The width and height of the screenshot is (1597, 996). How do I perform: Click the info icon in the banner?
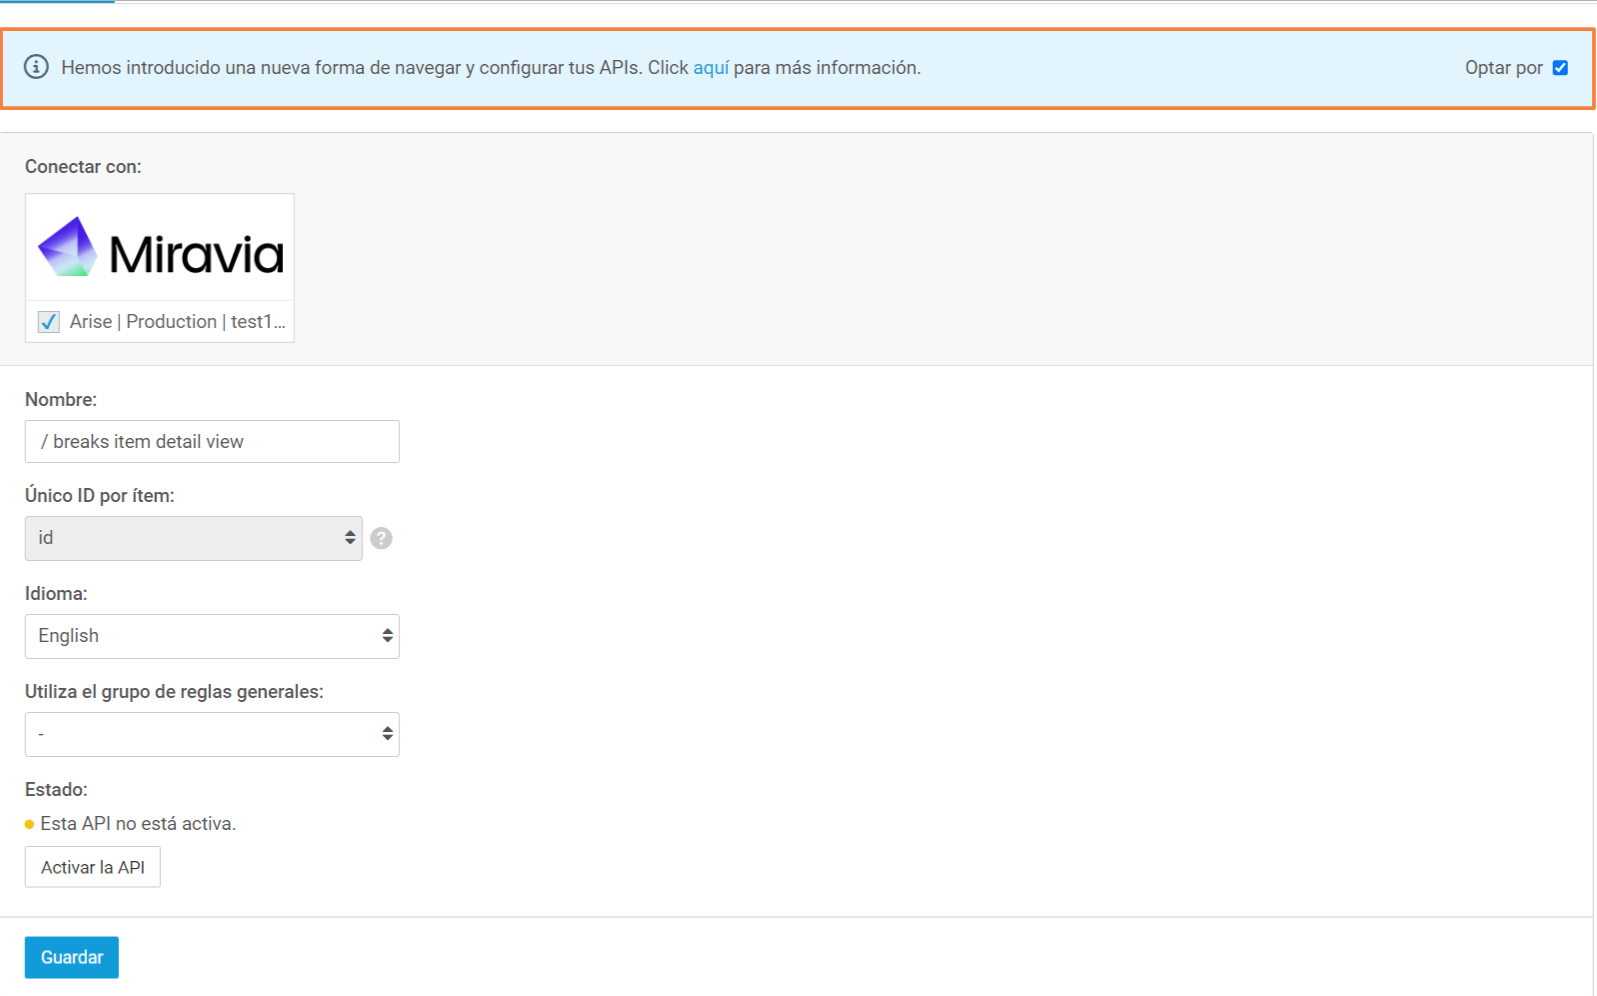pos(36,67)
